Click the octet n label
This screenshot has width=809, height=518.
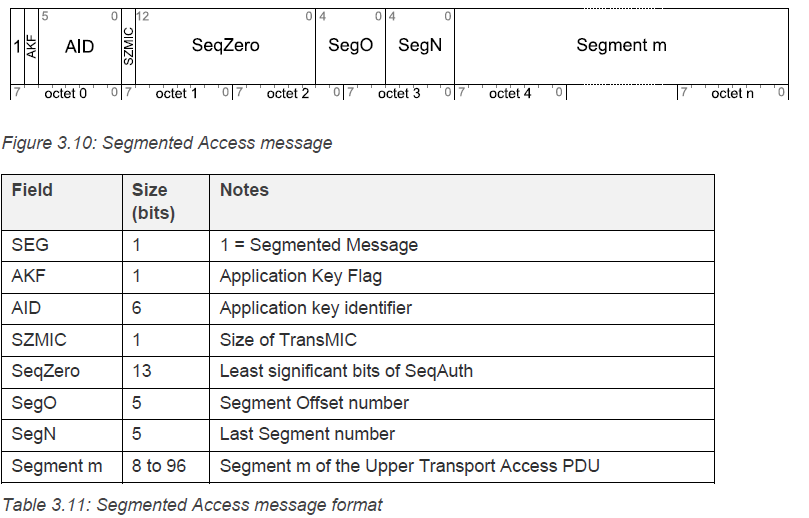[x=732, y=93]
